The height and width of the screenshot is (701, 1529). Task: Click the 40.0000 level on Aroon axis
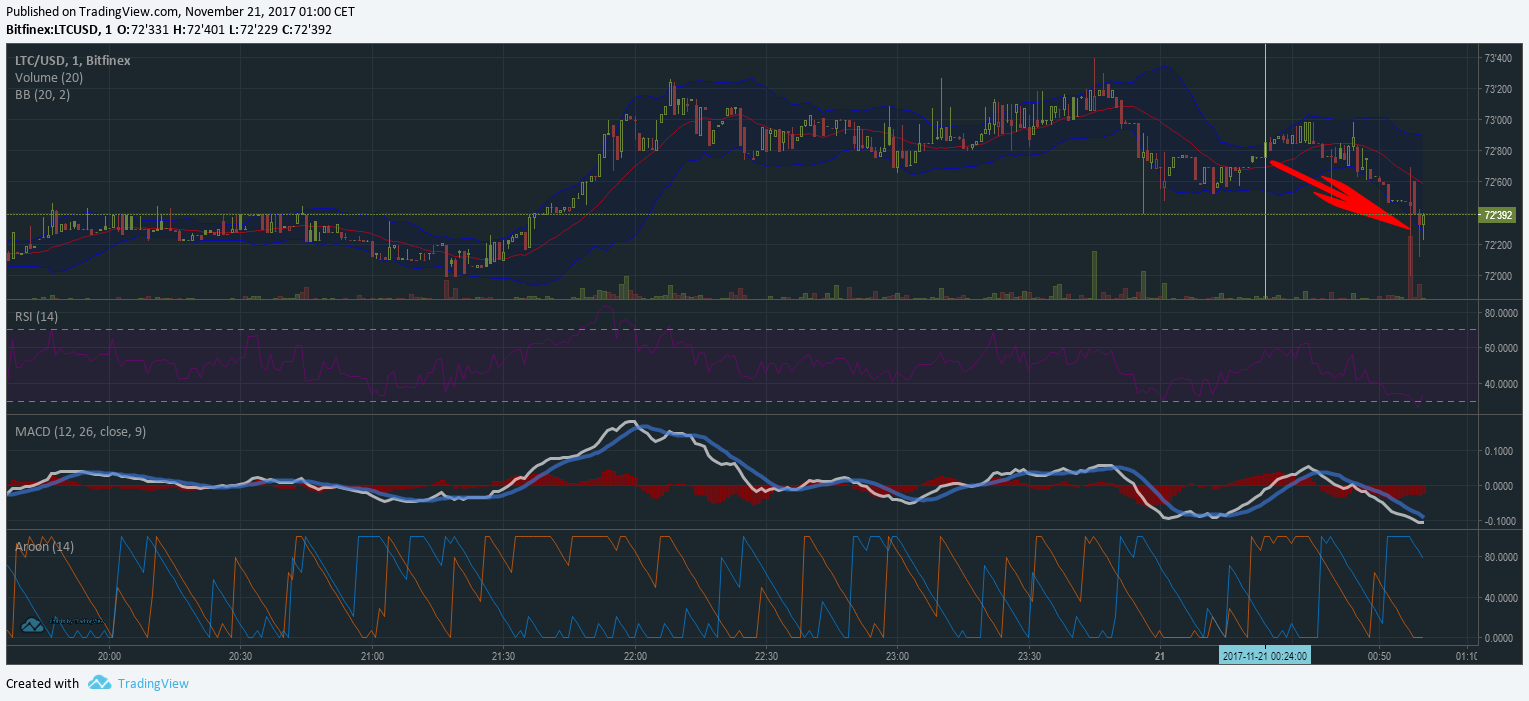pos(1502,599)
